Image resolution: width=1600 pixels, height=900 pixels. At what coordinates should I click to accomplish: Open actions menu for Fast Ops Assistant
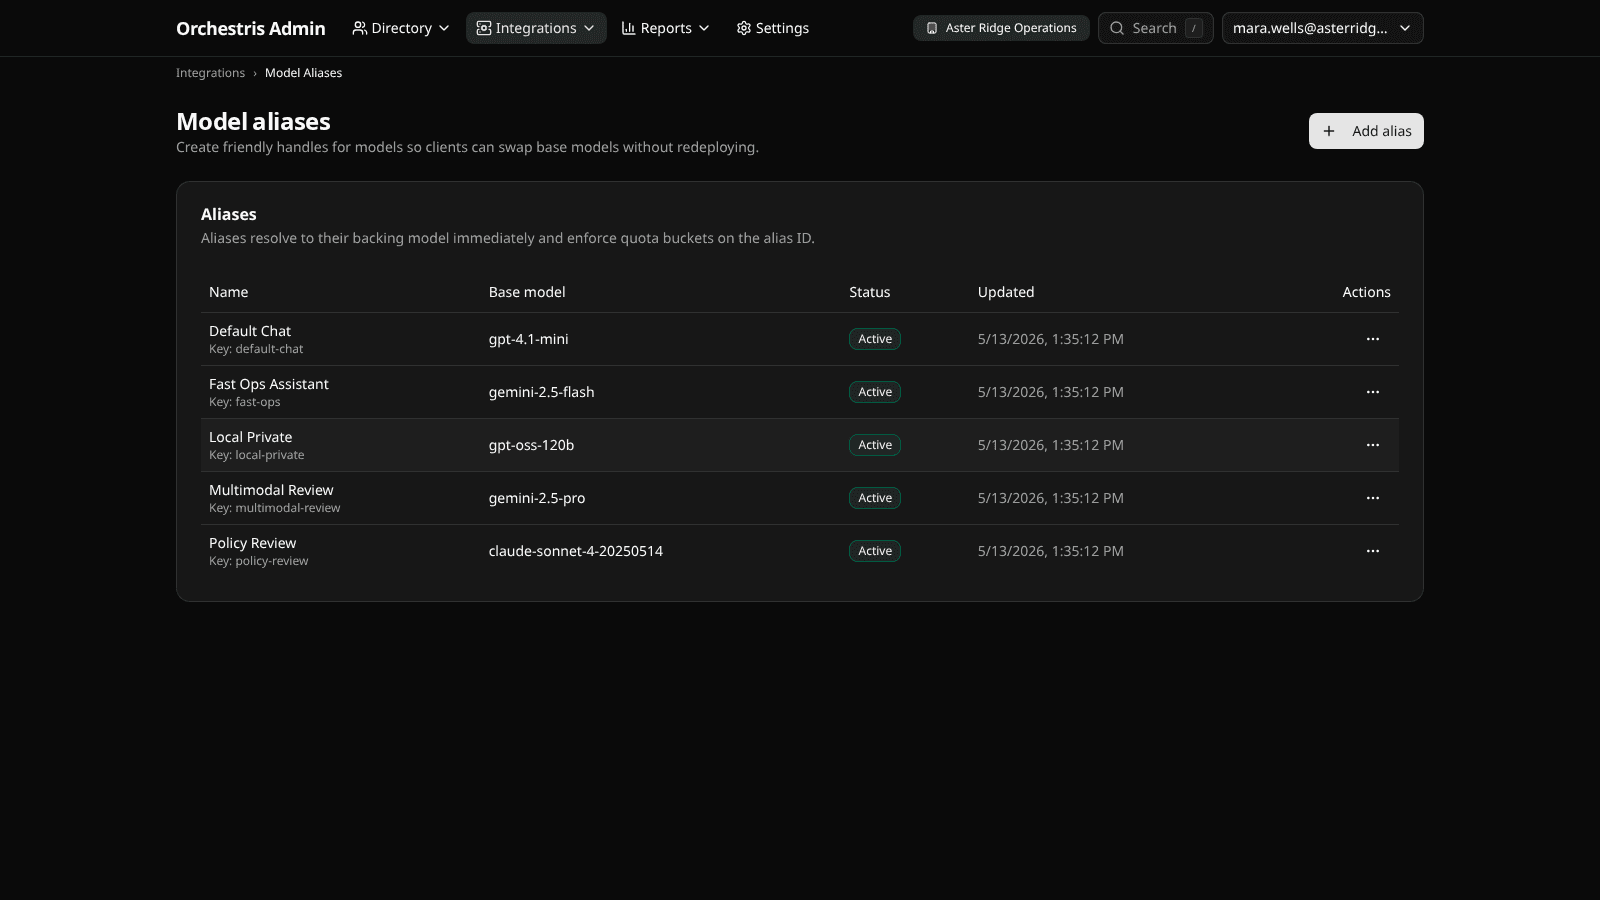click(x=1372, y=392)
